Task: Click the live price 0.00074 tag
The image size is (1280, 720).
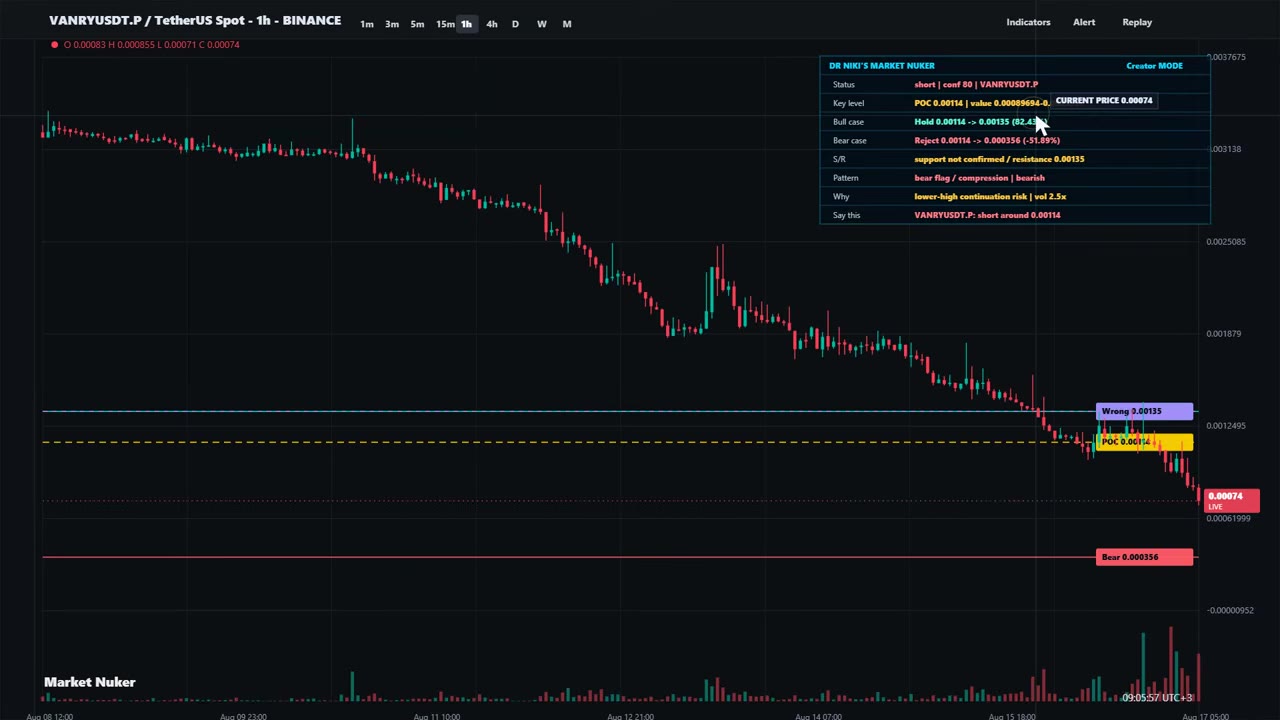Action: coord(1232,500)
